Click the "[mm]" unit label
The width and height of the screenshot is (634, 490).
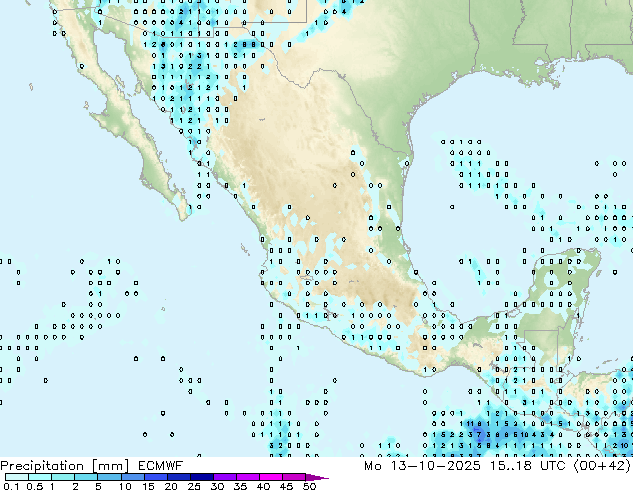tap(111, 466)
